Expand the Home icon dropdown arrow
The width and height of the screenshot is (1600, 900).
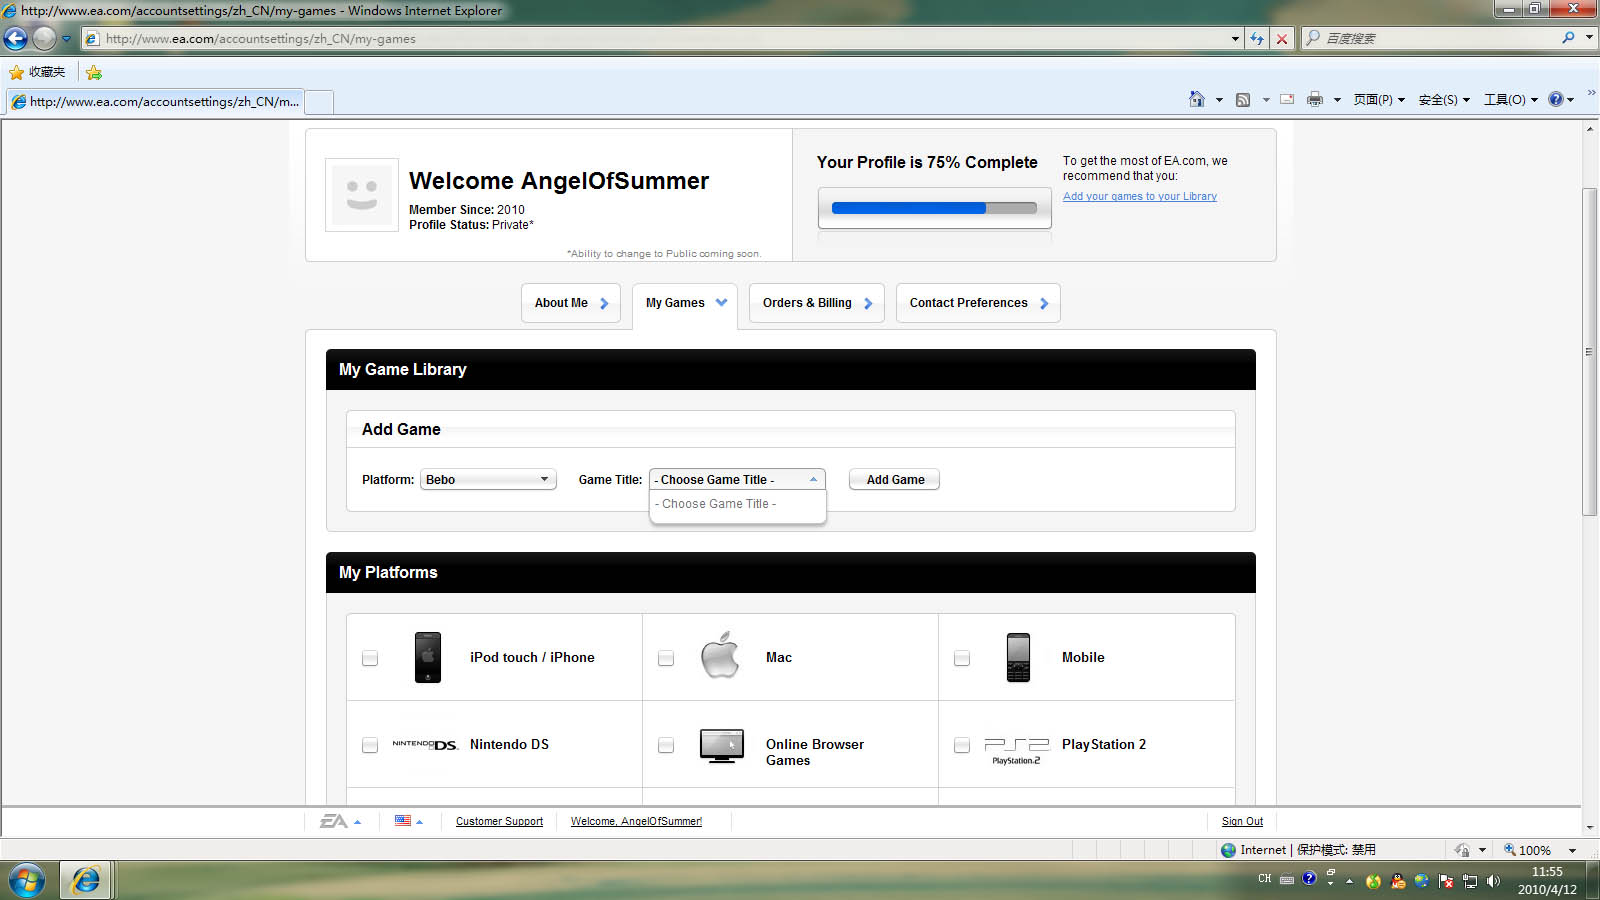tap(1219, 99)
